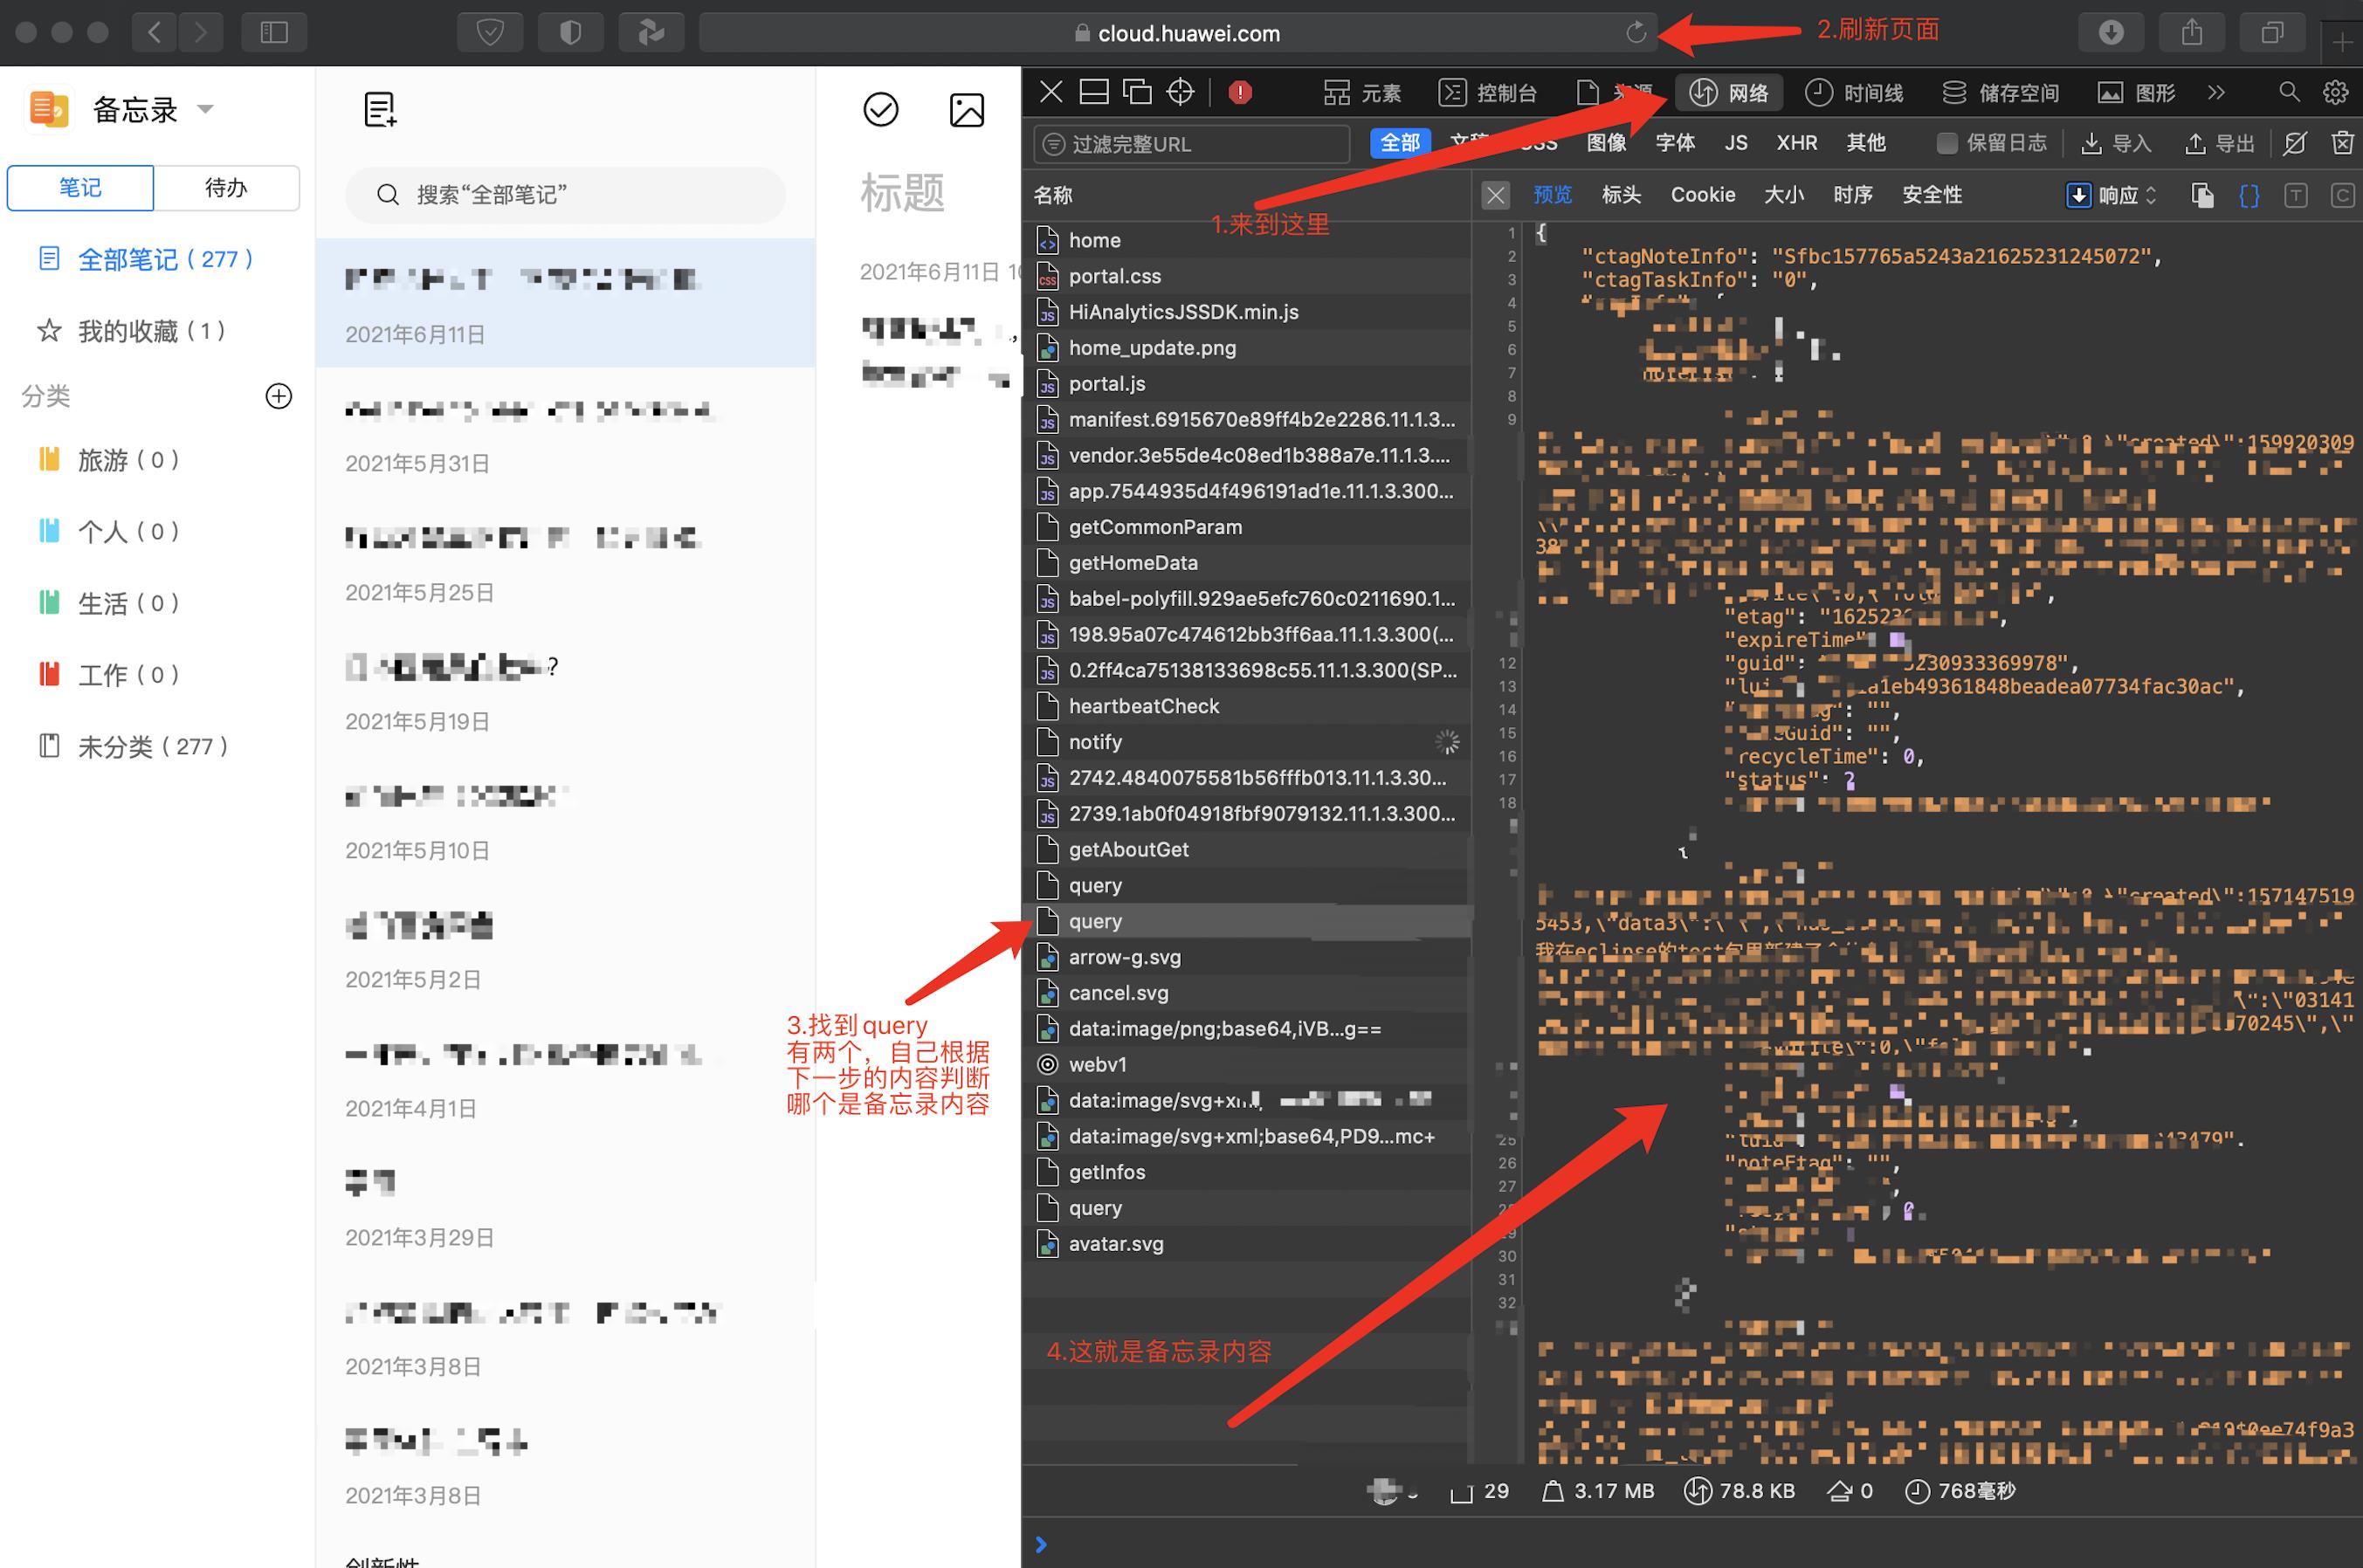The image size is (2363, 1568).
Task: Select the 旅游 (0) category
Action: (110, 460)
